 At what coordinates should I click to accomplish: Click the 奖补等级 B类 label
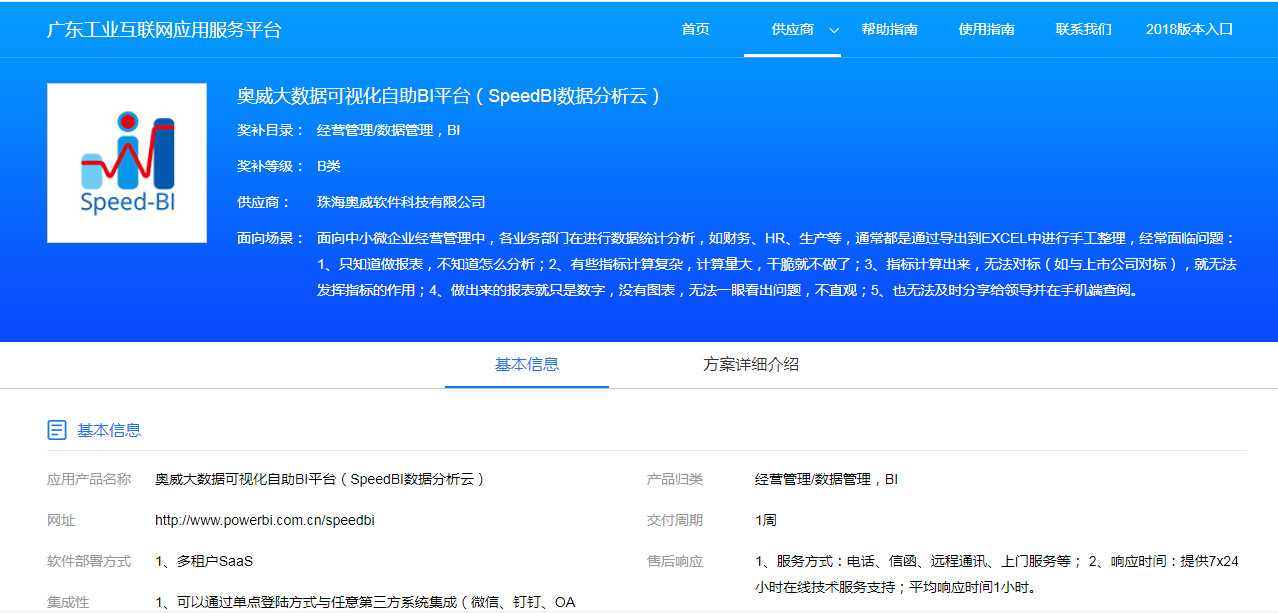point(330,165)
